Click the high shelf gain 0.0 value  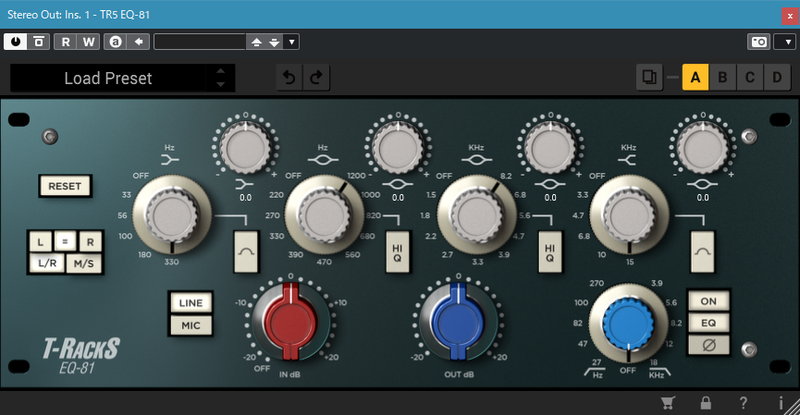click(703, 198)
